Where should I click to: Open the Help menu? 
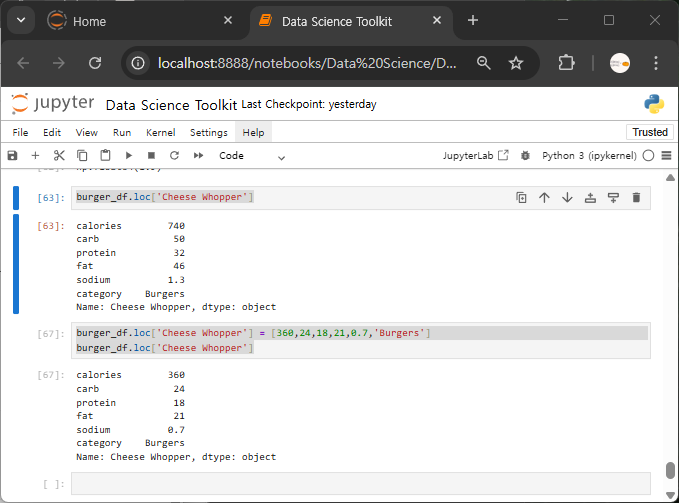click(x=253, y=132)
